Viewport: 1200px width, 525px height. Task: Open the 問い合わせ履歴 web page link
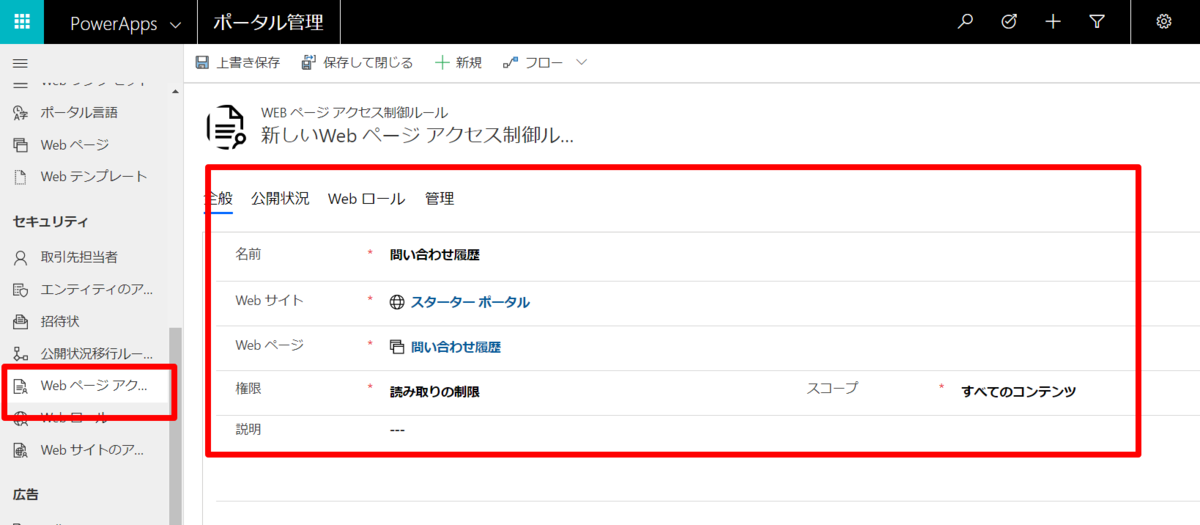click(x=455, y=347)
